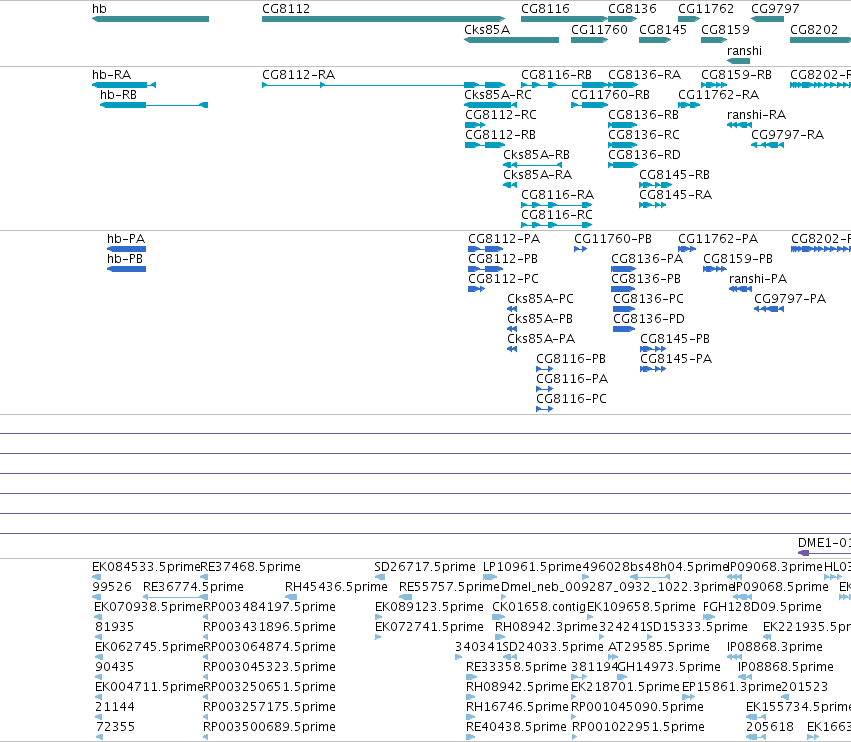Select the CG11762-RA transcript label
This screenshot has width=851, height=742.
pos(719,95)
